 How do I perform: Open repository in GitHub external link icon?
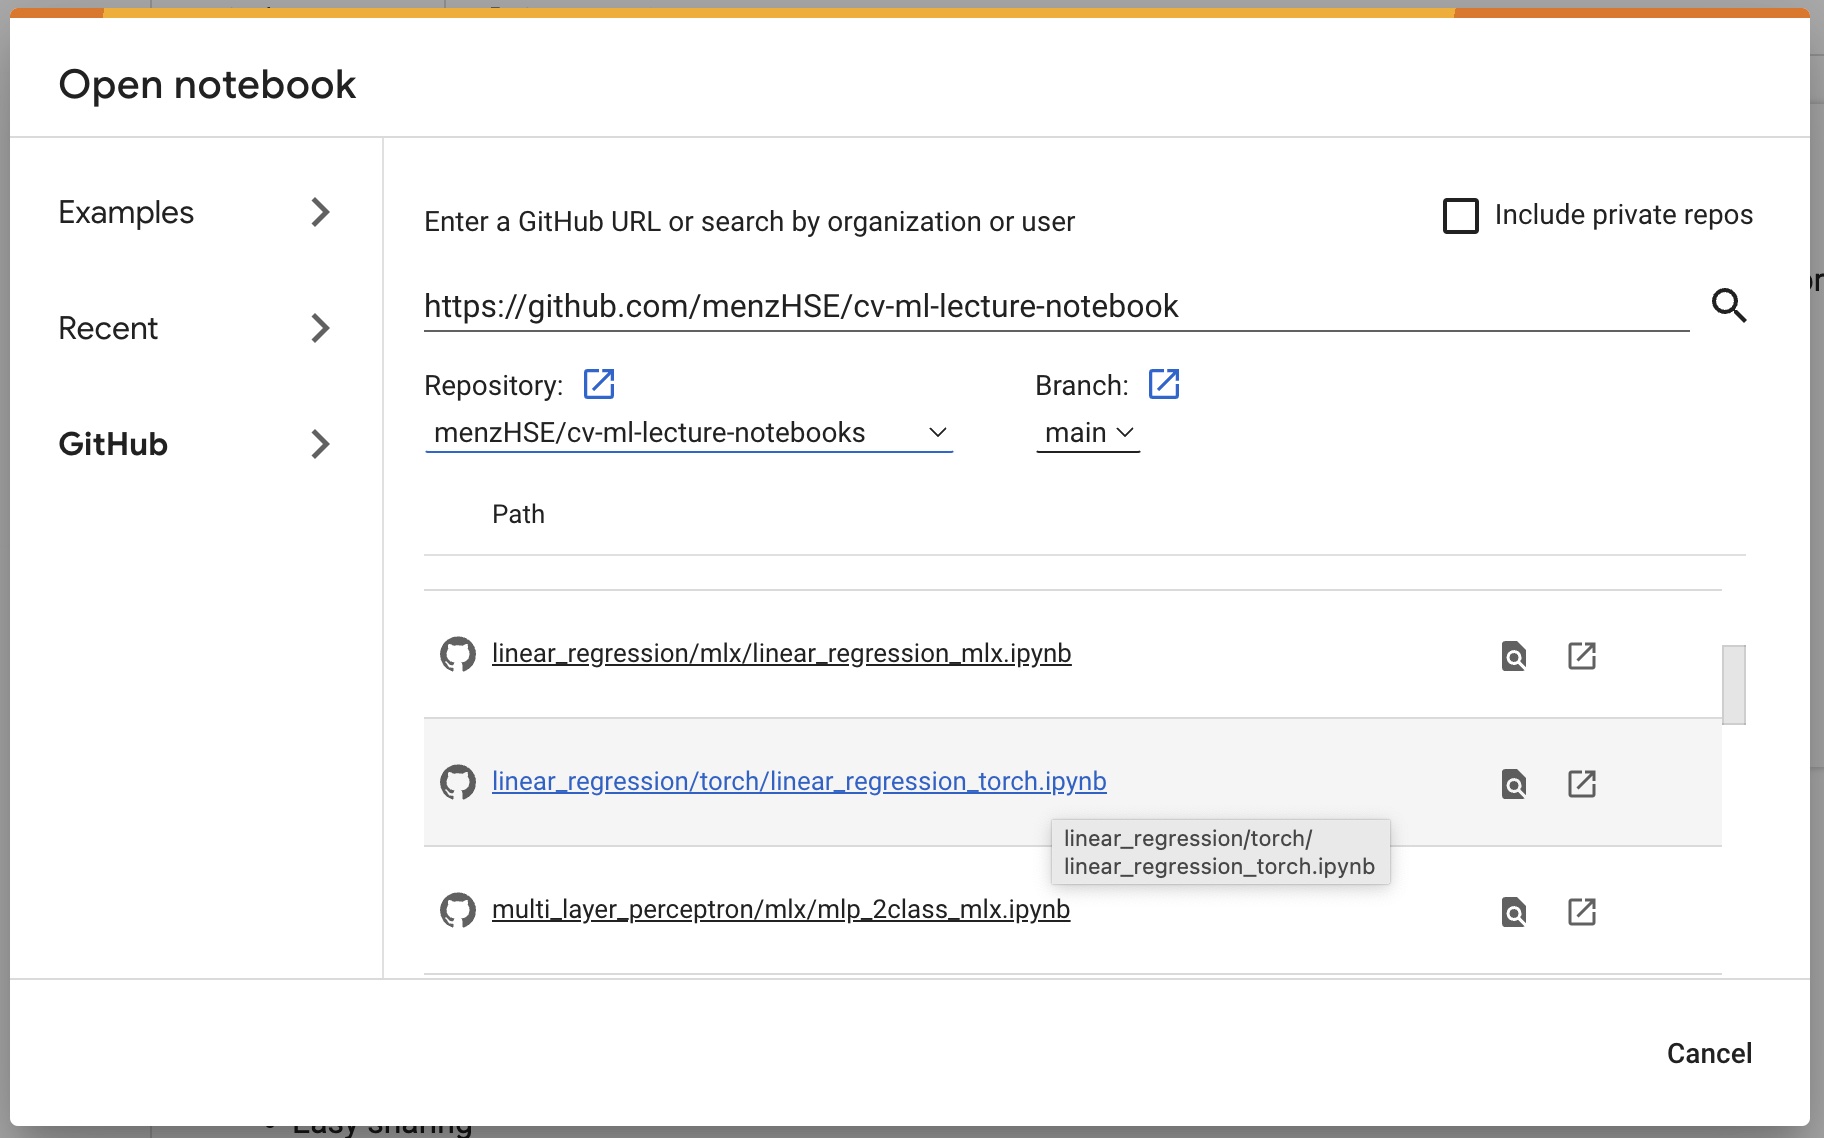tap(599, 384)
